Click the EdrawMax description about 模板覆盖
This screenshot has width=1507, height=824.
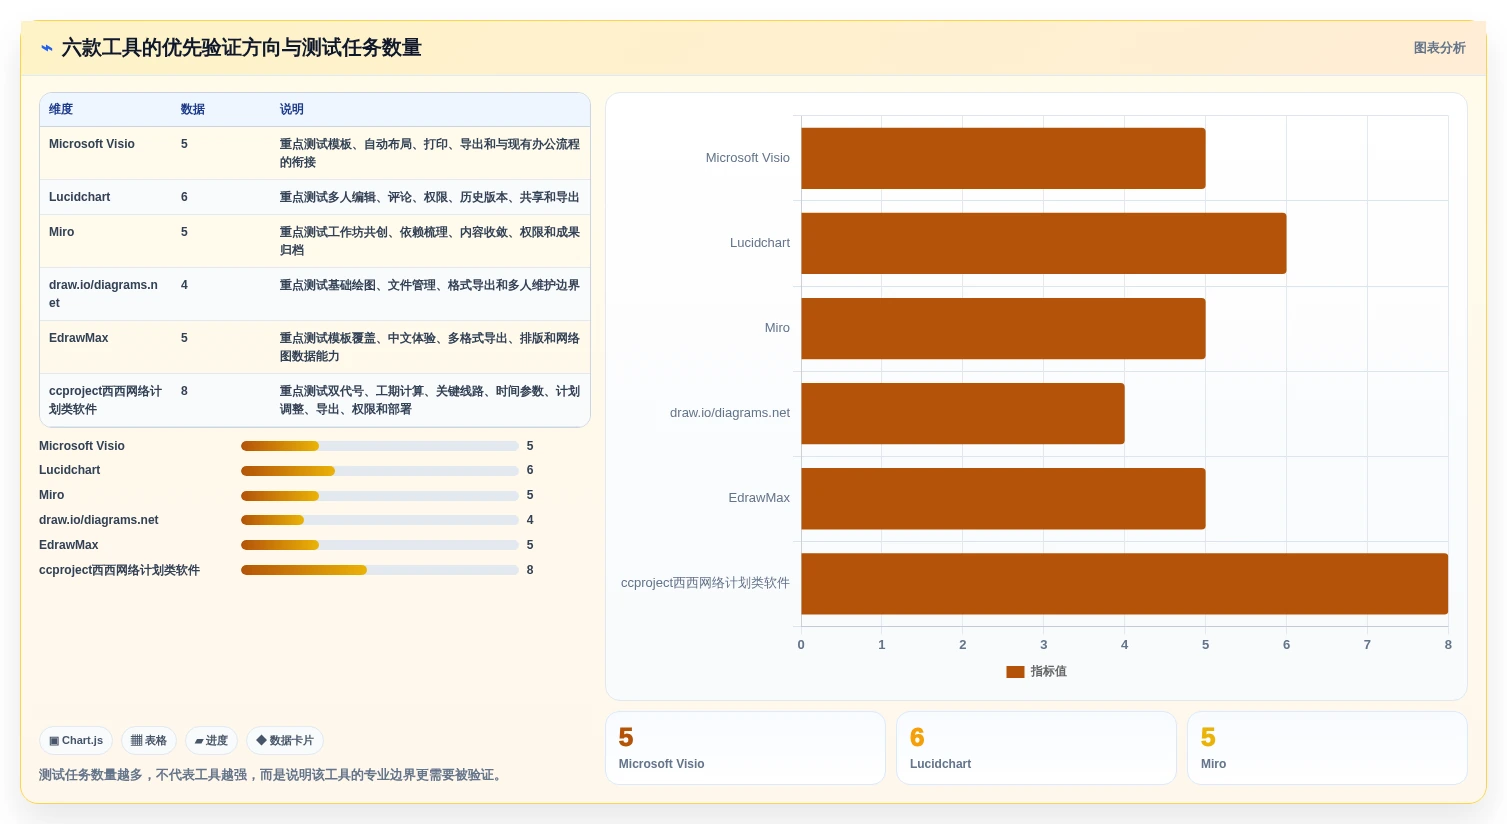[430, 347]
